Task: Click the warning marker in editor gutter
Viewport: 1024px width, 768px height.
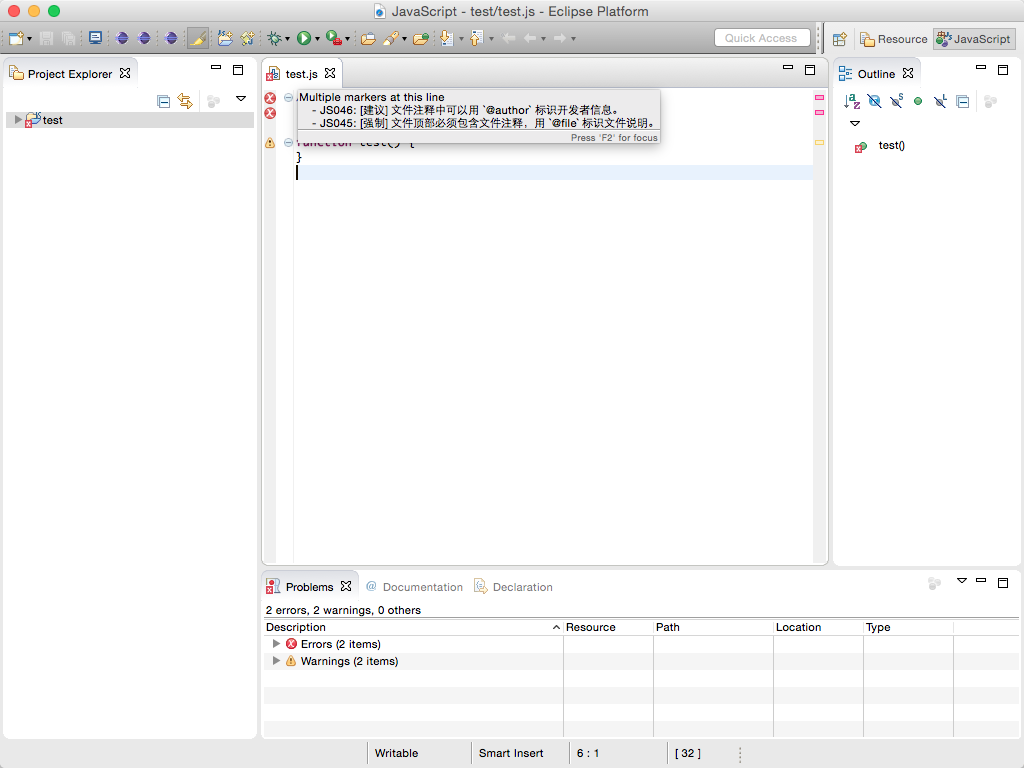Action: coord(270,143)
